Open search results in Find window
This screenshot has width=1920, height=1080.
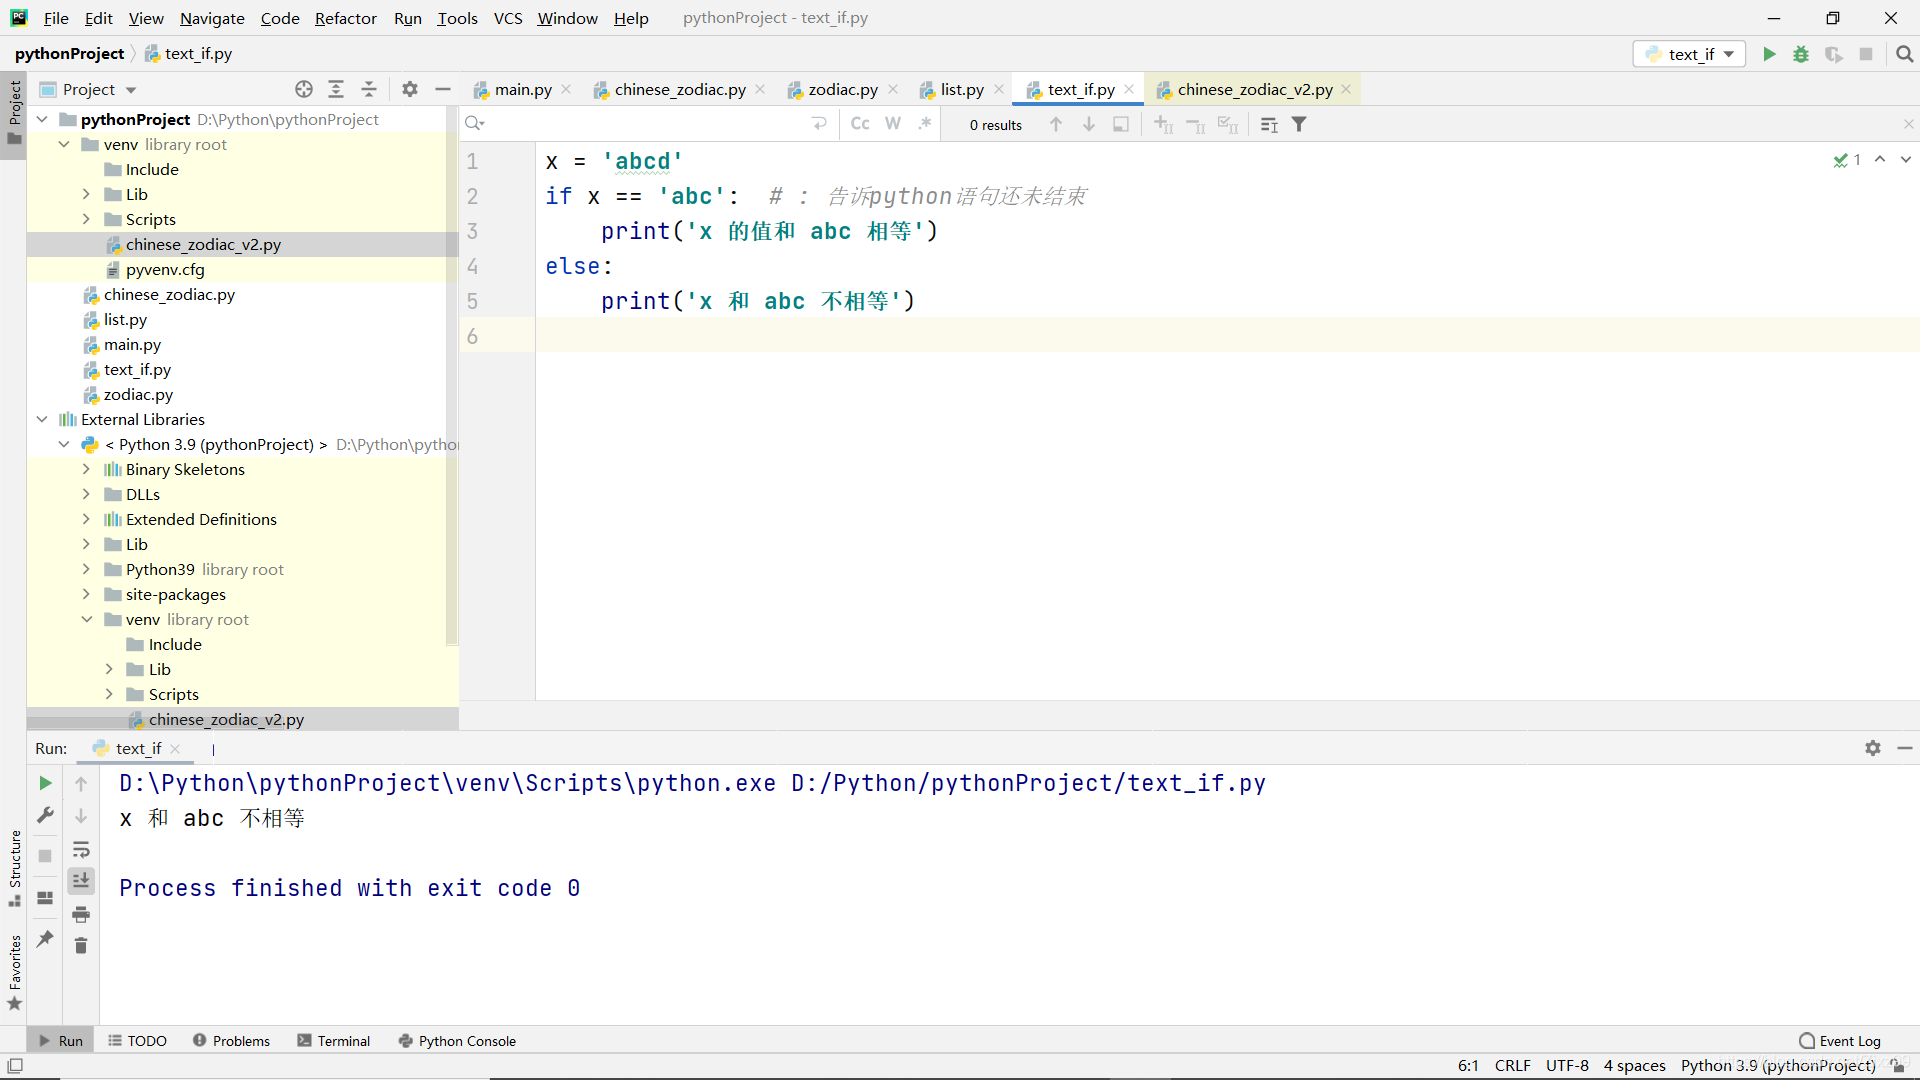pyautogui.click(x=1121, y=124)
